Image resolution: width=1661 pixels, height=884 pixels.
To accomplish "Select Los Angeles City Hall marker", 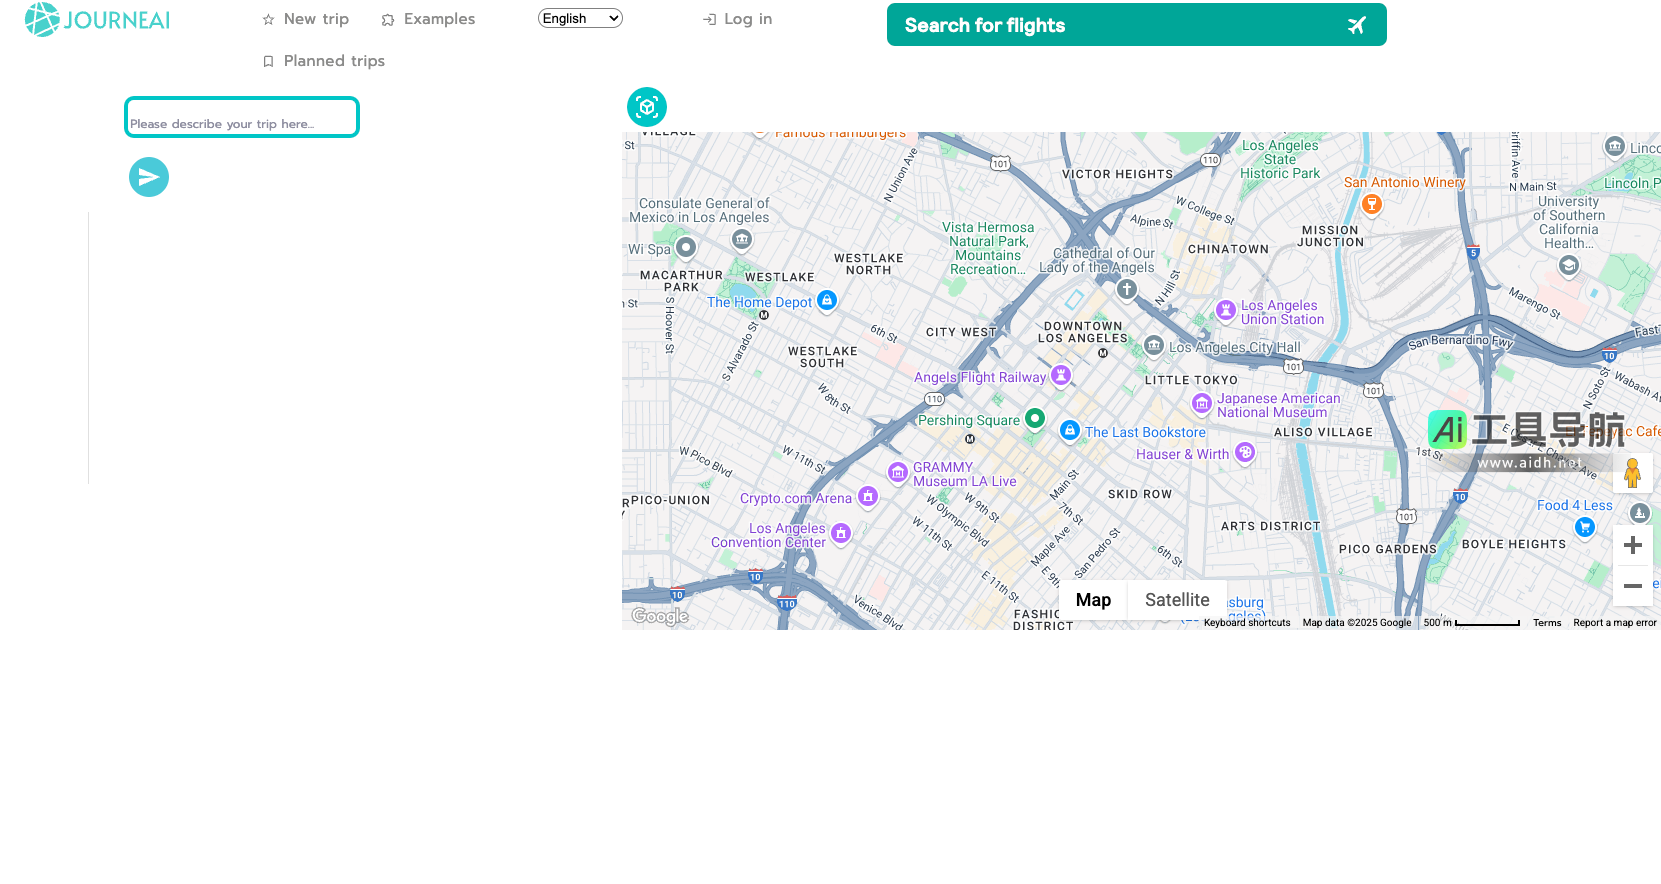I will coord(1154,346).
